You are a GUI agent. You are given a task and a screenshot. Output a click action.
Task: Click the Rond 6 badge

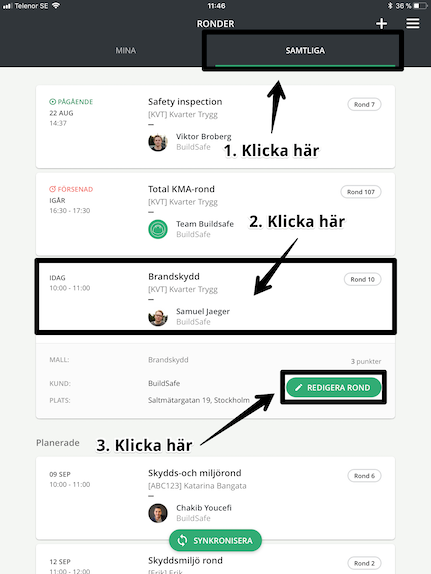pyautogui.click(x=364, y=476)
